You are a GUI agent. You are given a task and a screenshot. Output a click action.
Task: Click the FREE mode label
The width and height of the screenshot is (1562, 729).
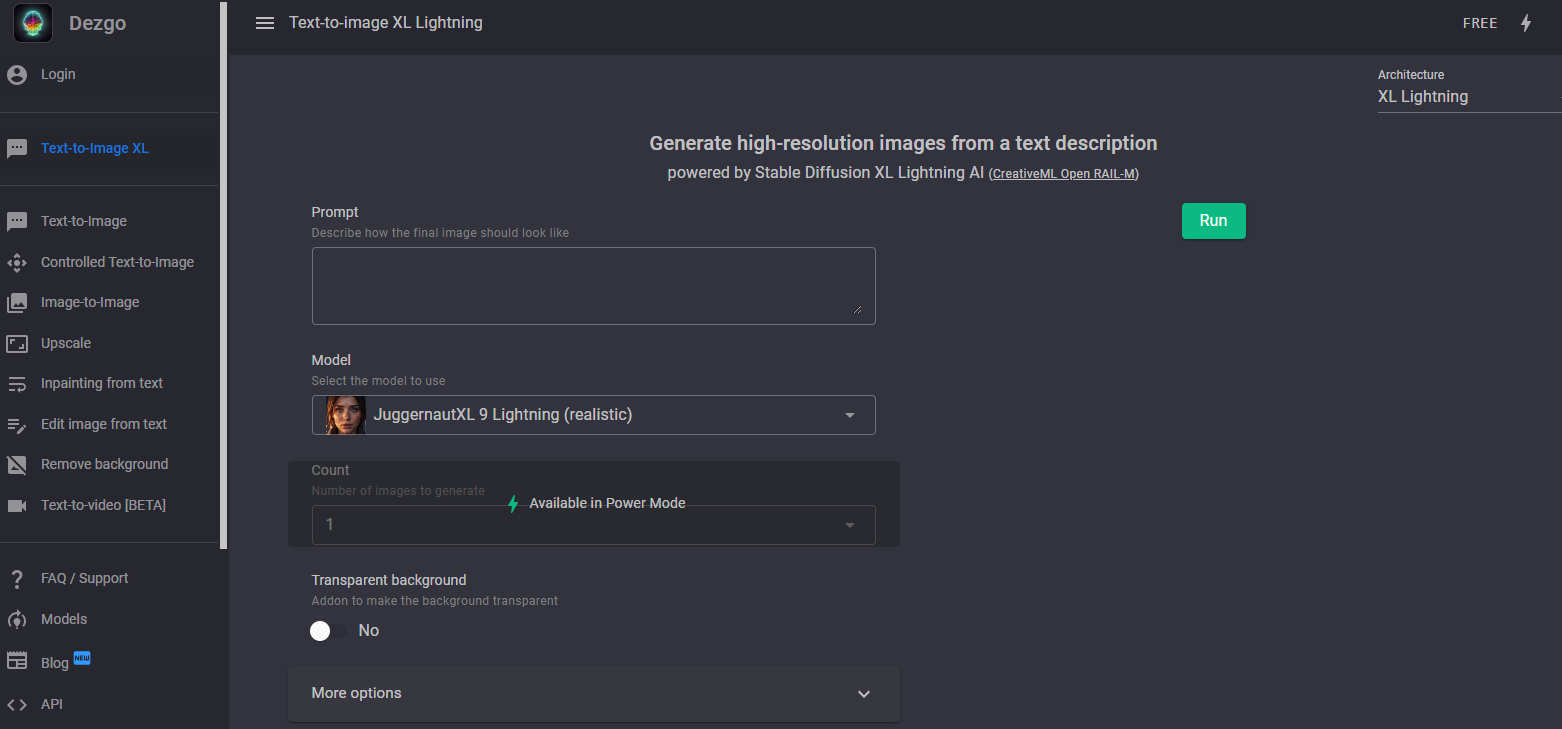point(1480,23)
